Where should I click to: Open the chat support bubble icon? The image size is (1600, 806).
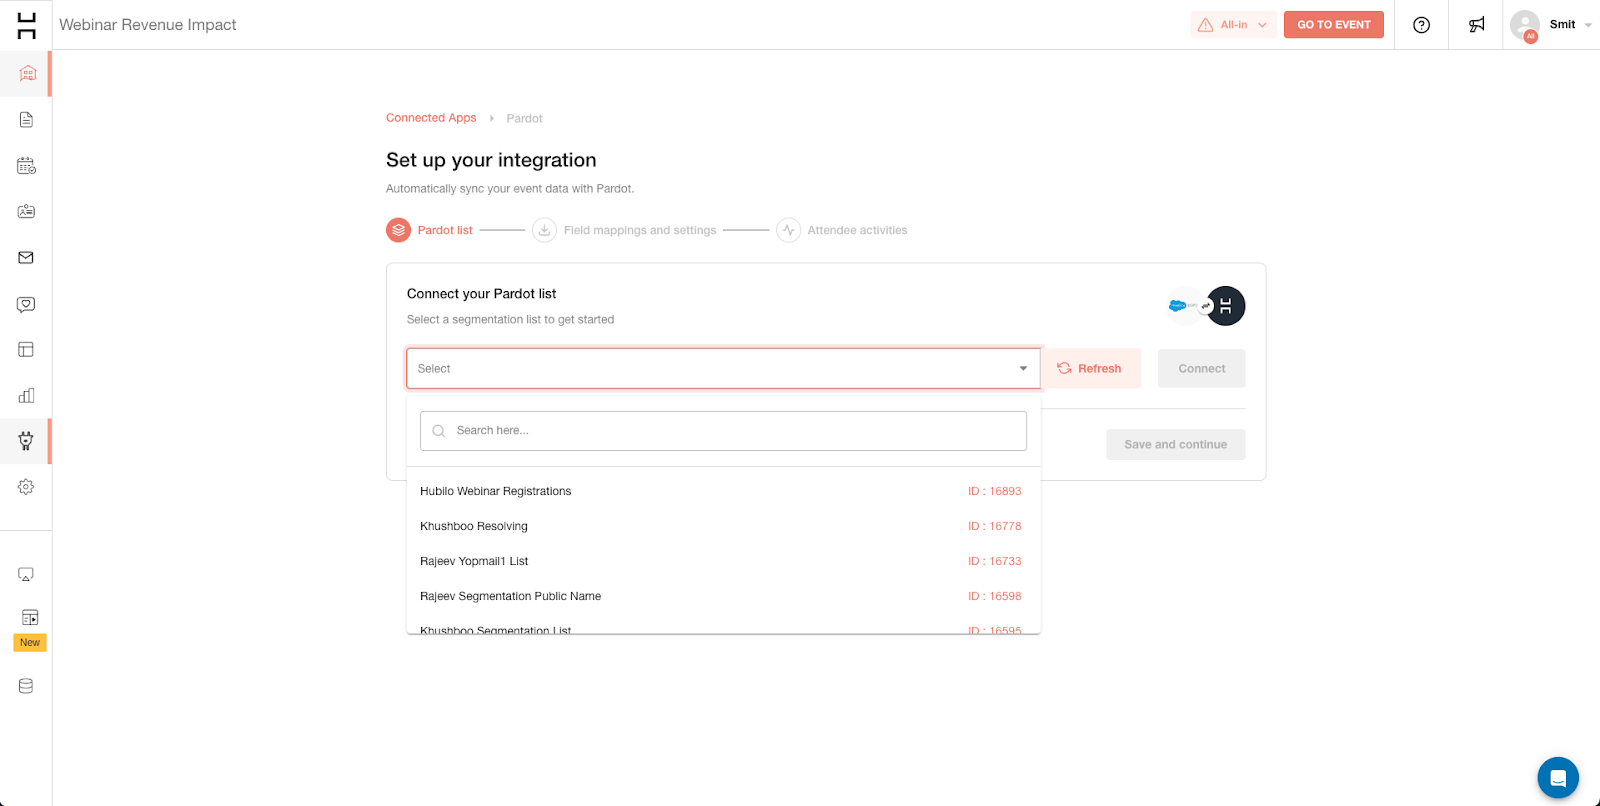pyautogui.click(x=1558, y=778)
